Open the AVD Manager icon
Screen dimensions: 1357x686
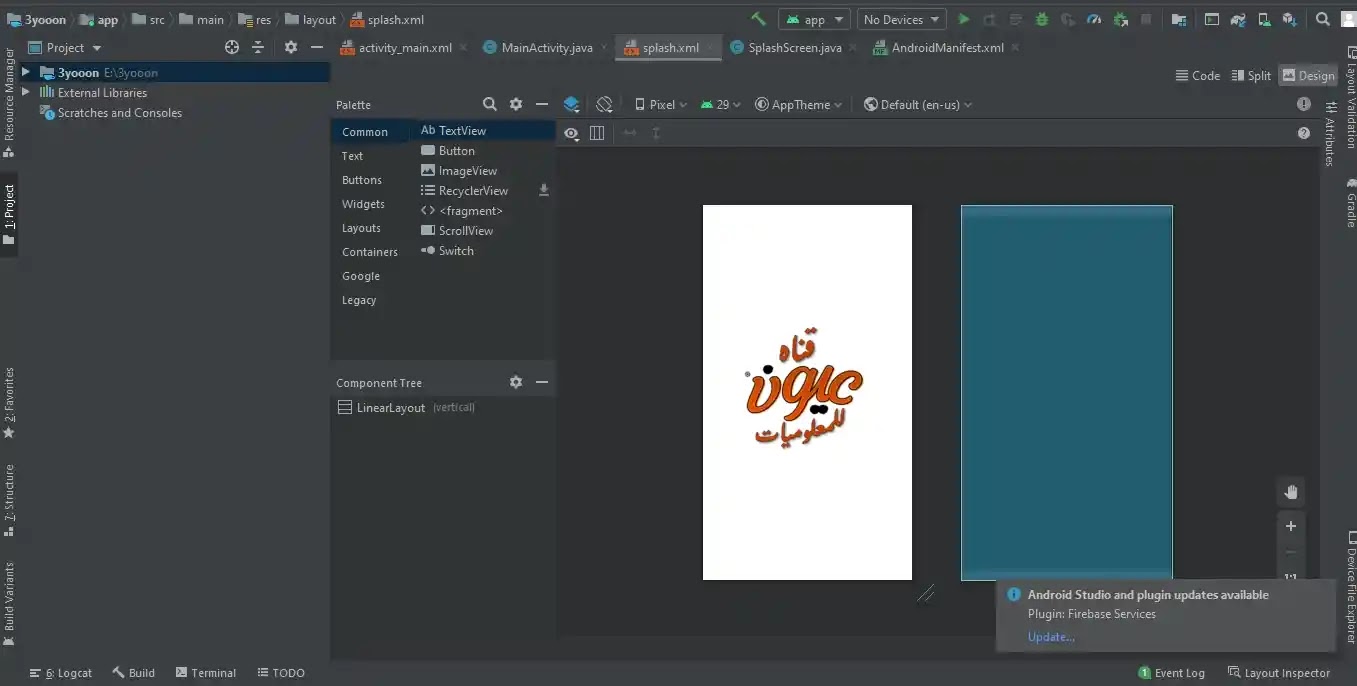pyautogui.click(x=1264, y=19)
